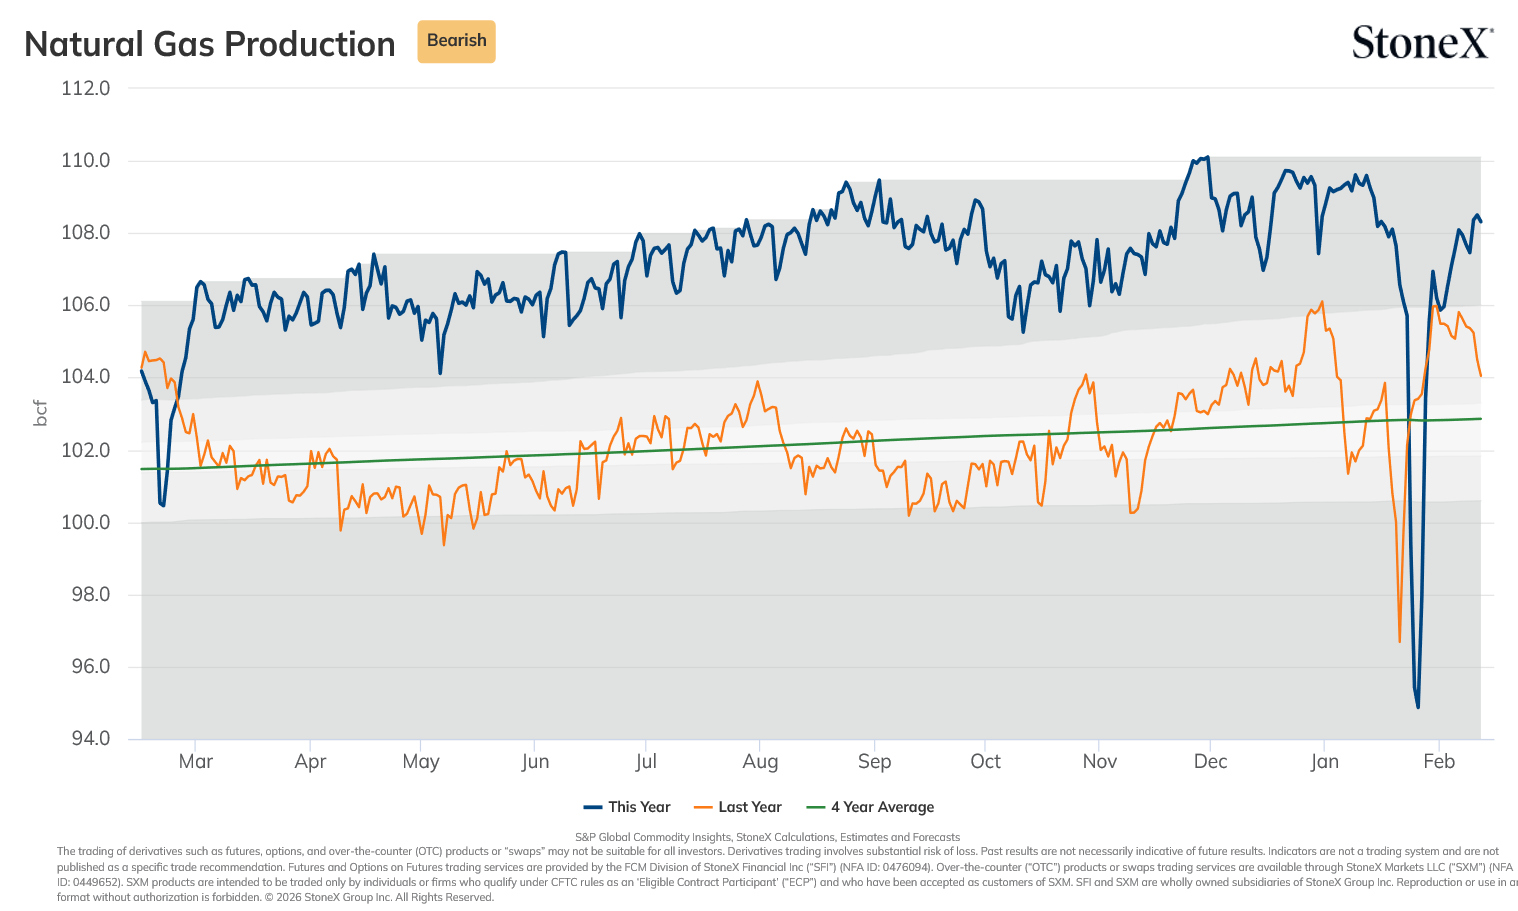Click the 102.0 y-axis label

click(86, 450)
